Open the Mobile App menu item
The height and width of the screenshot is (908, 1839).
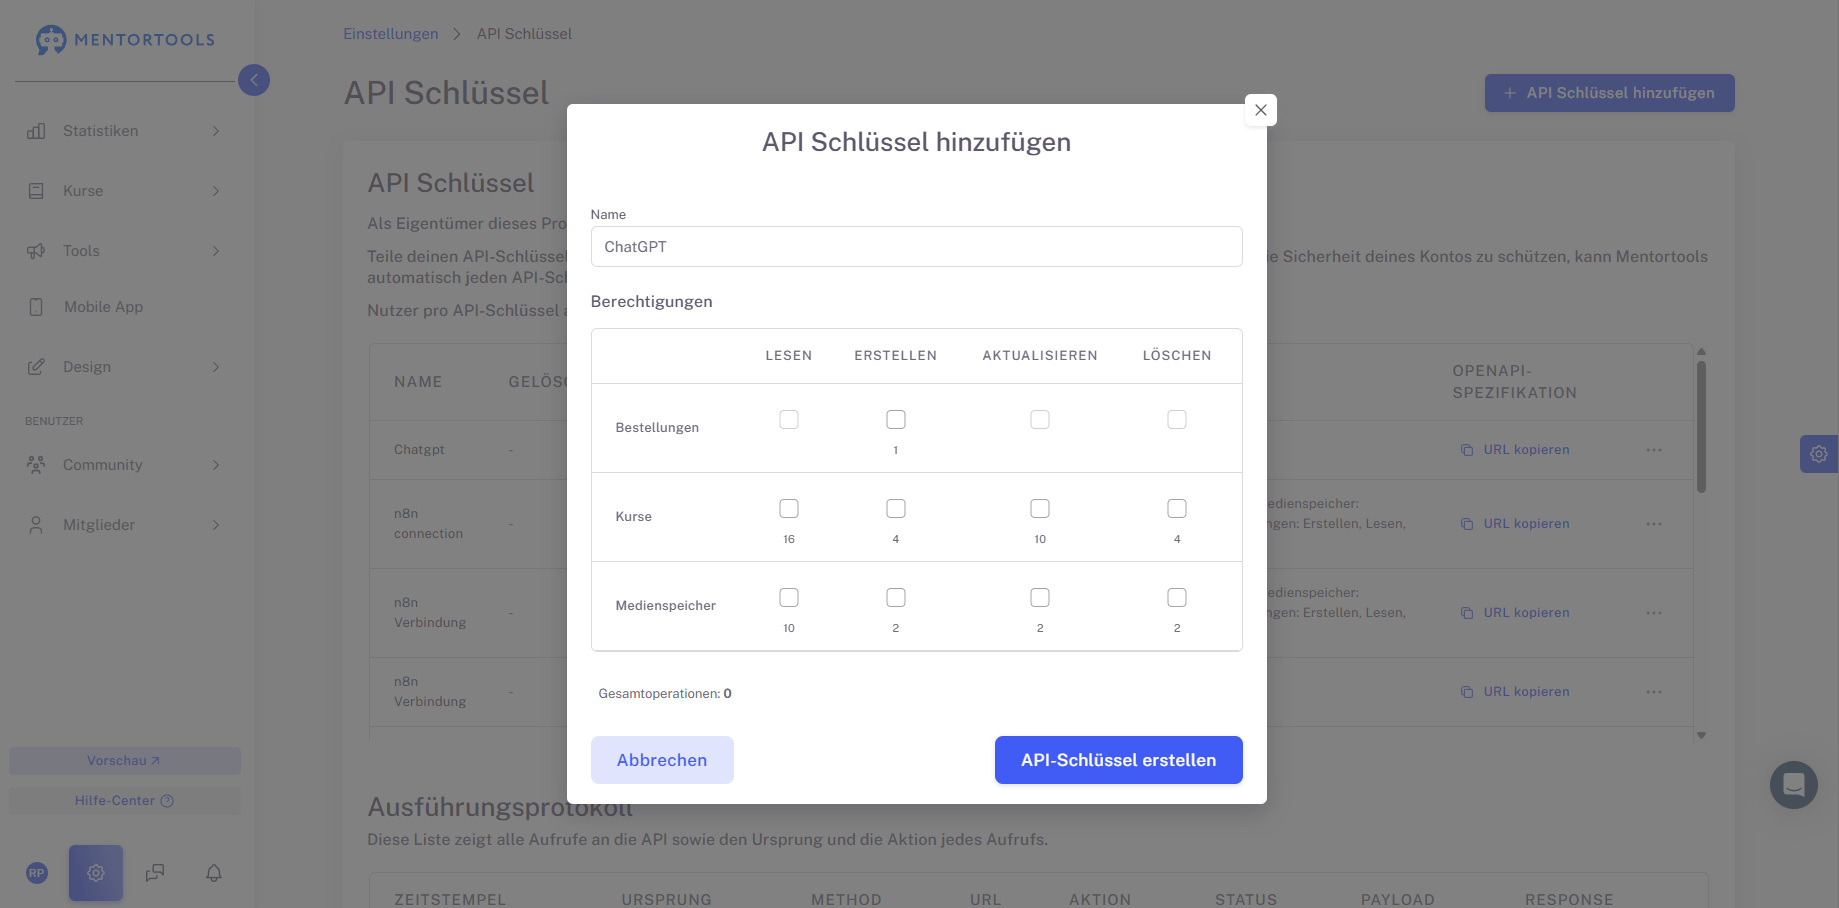(x=103, y=307)
